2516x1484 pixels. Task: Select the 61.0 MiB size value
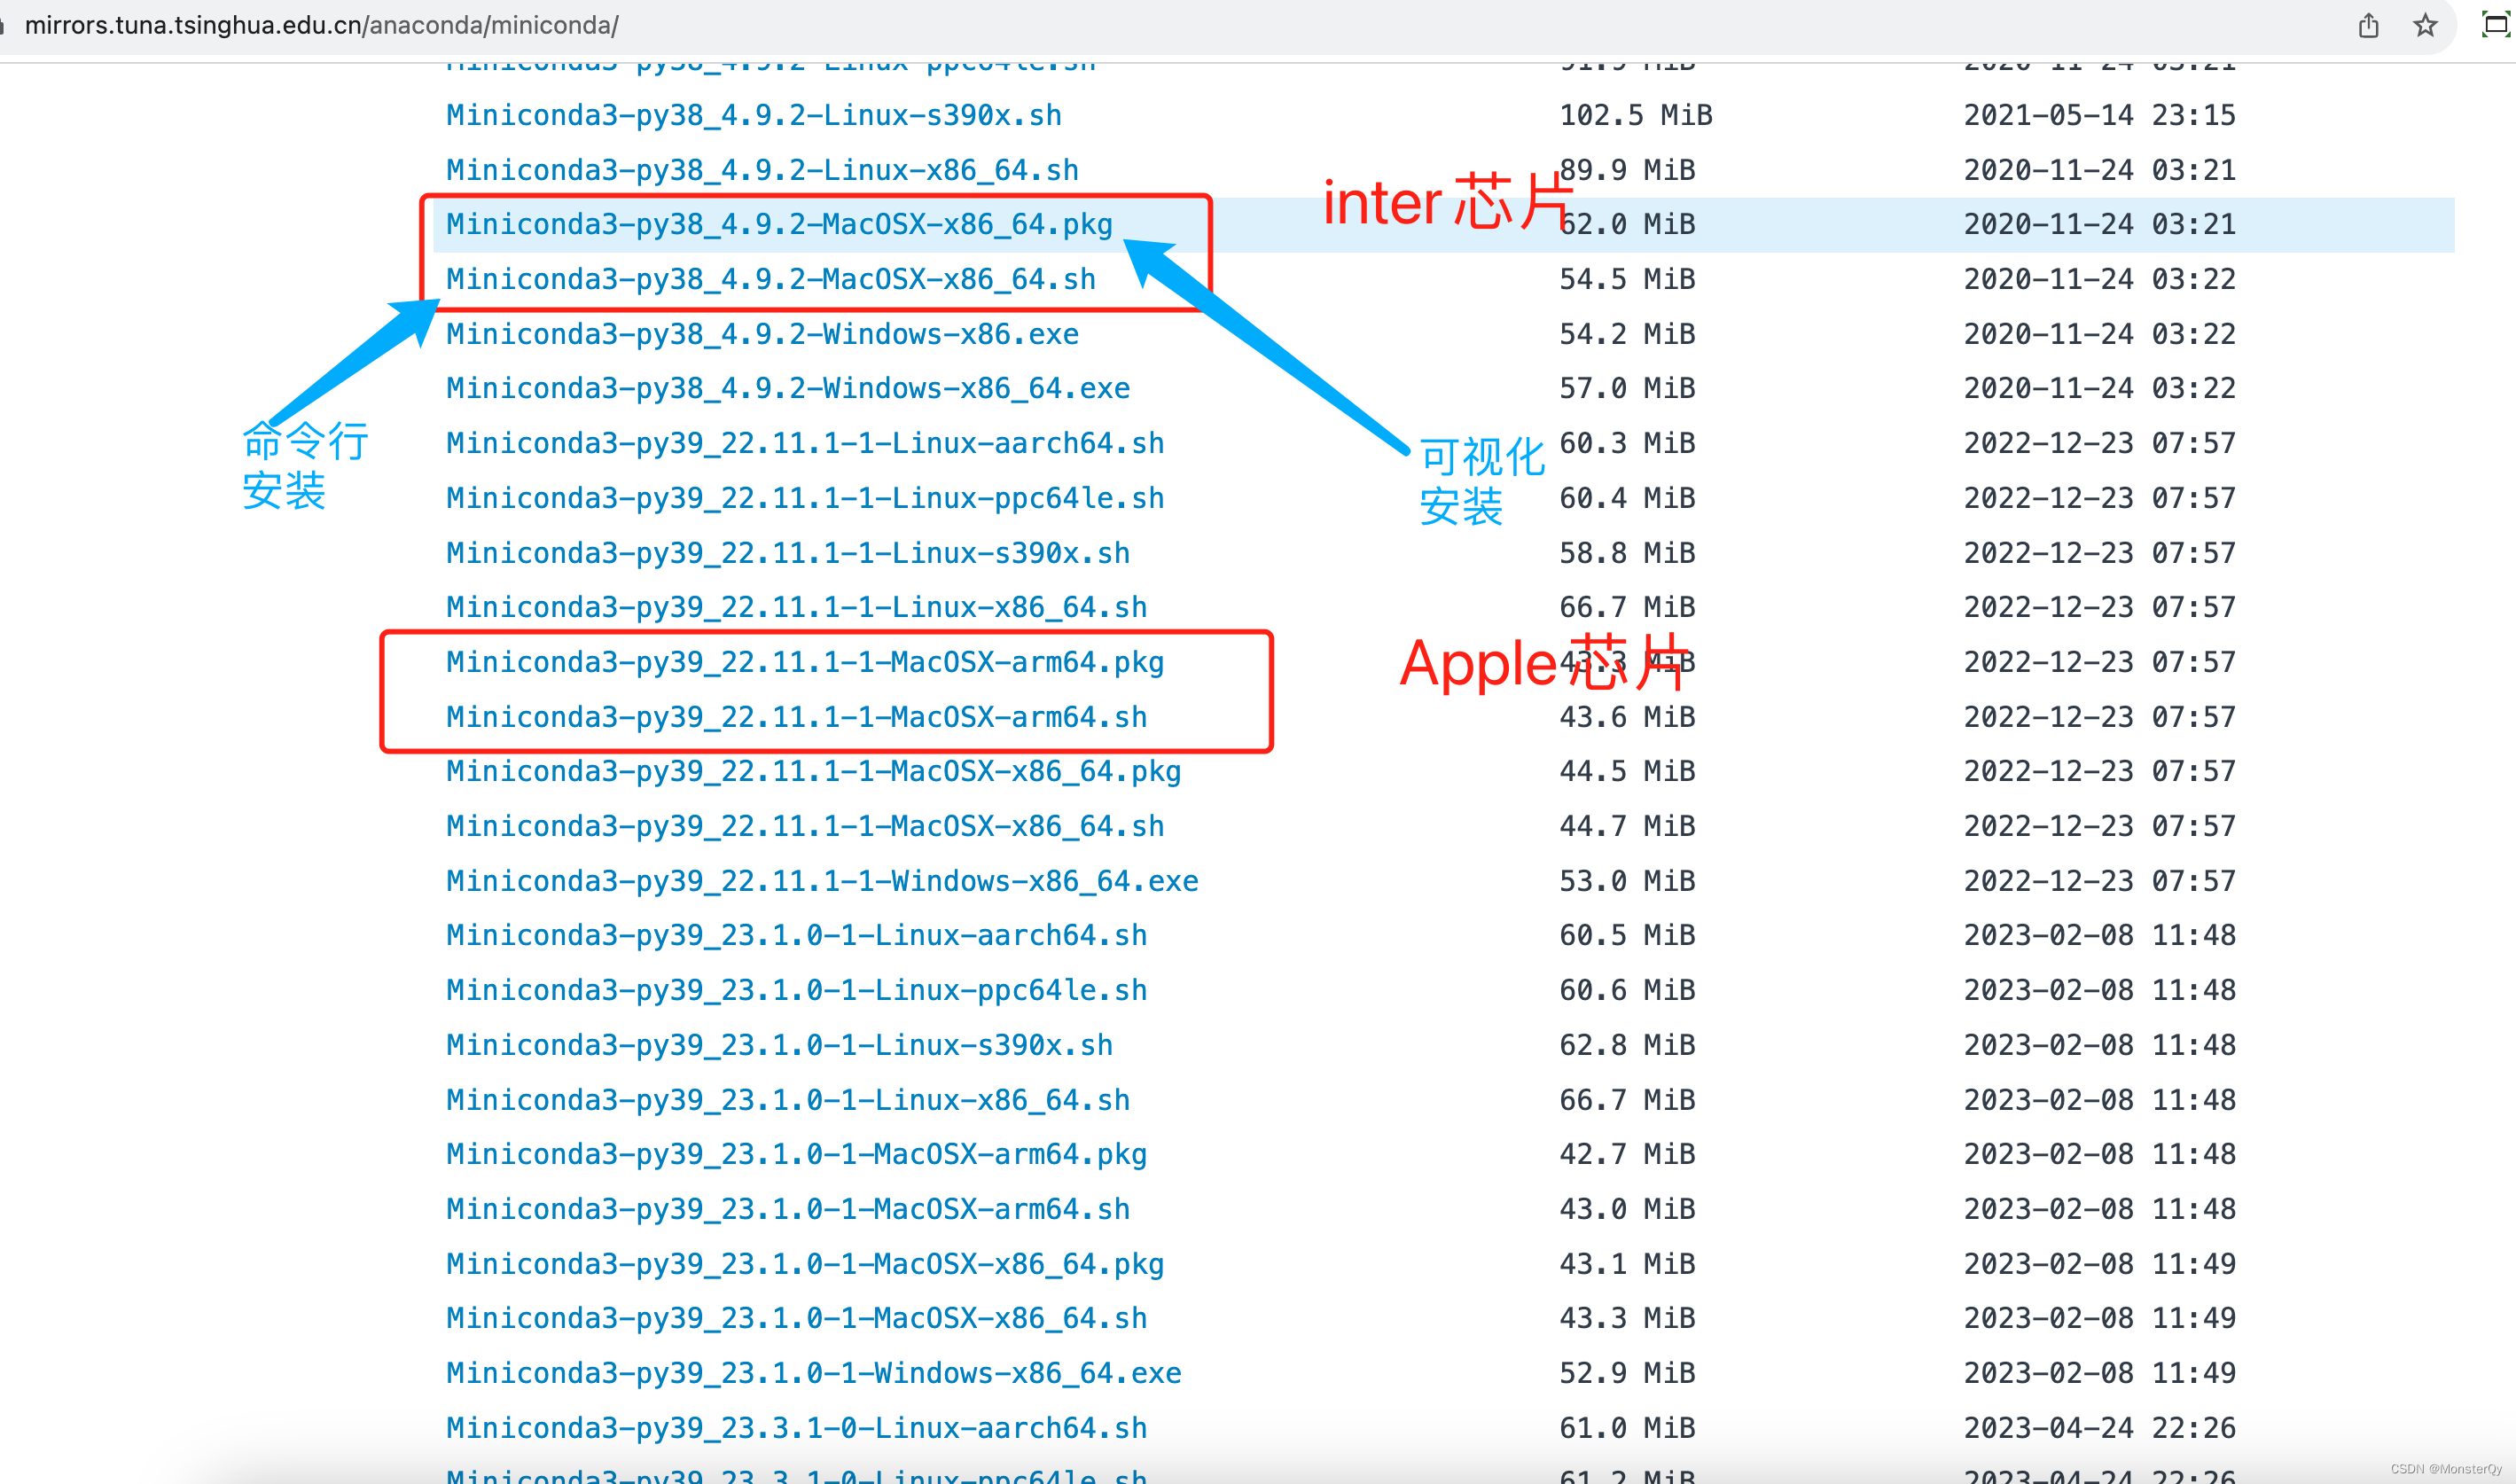click(x=1627, y=1428)
